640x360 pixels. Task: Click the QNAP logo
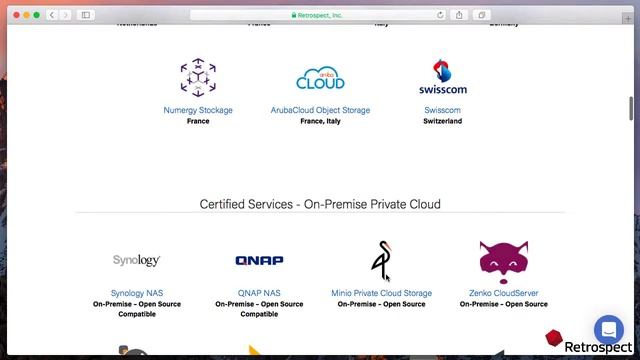(259, 260)
